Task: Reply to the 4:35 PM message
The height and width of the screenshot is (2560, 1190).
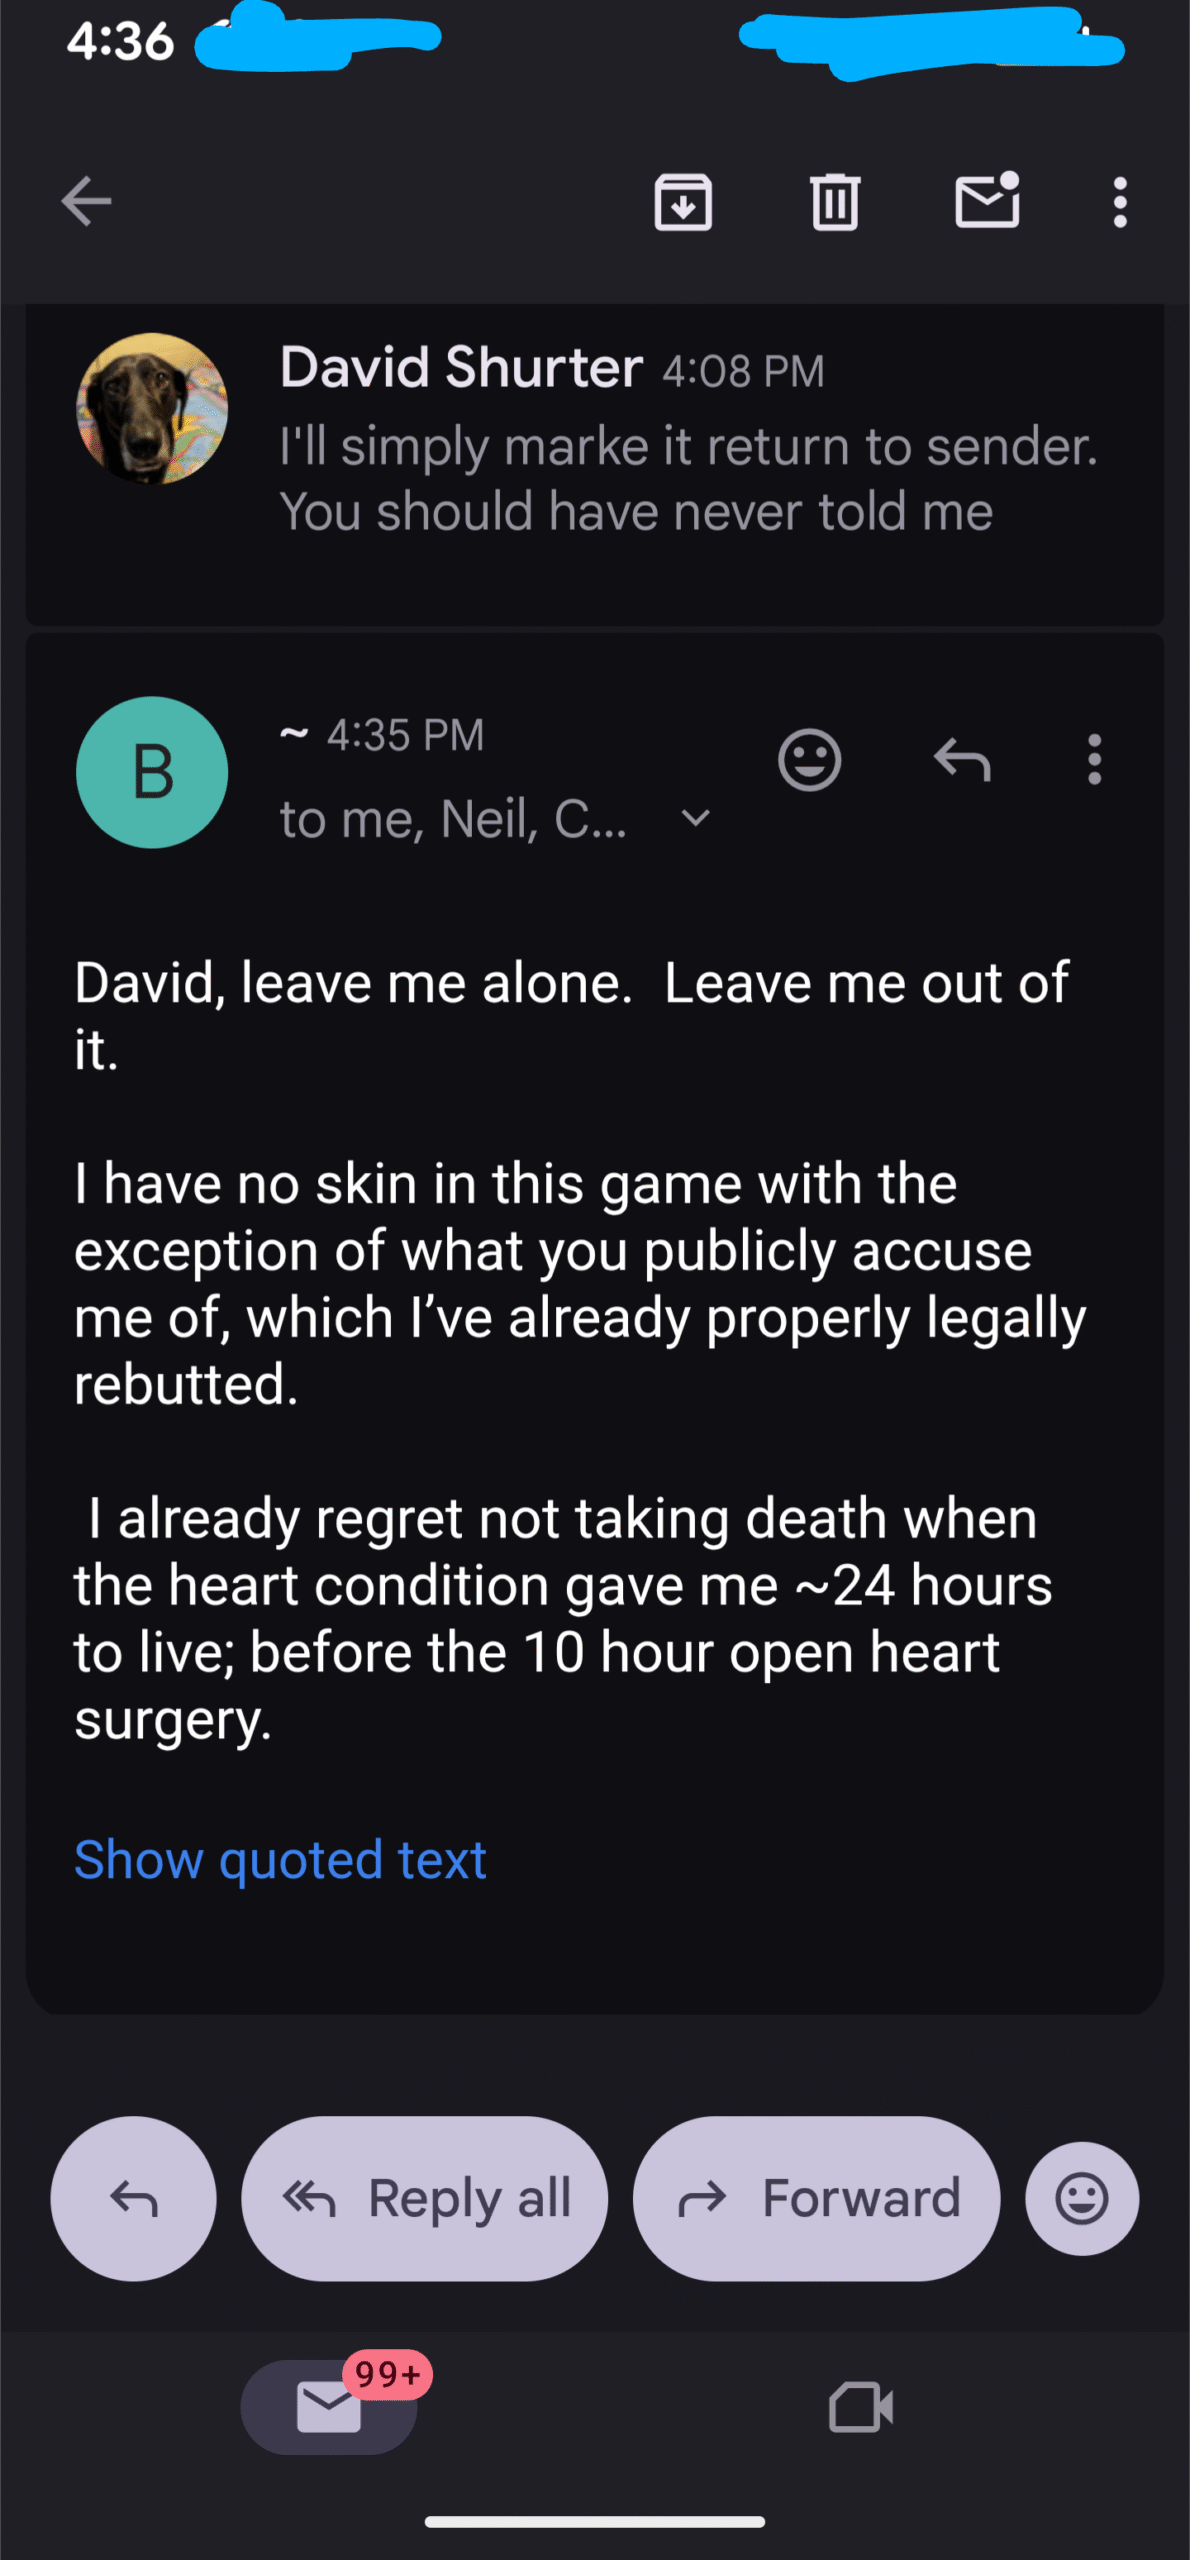Action: point(962,761)
